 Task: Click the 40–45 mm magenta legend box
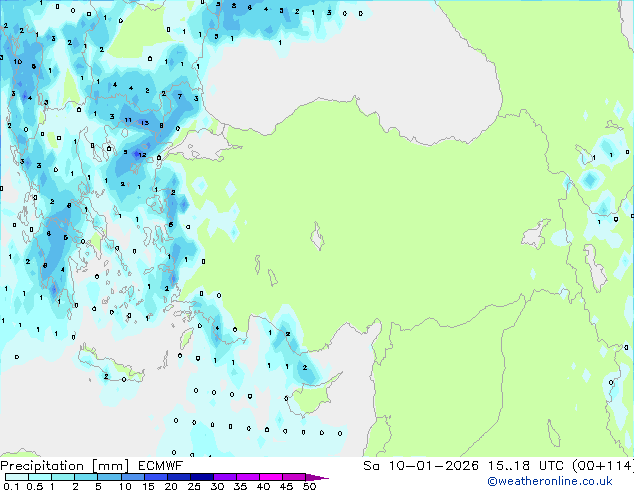[271, 477]
